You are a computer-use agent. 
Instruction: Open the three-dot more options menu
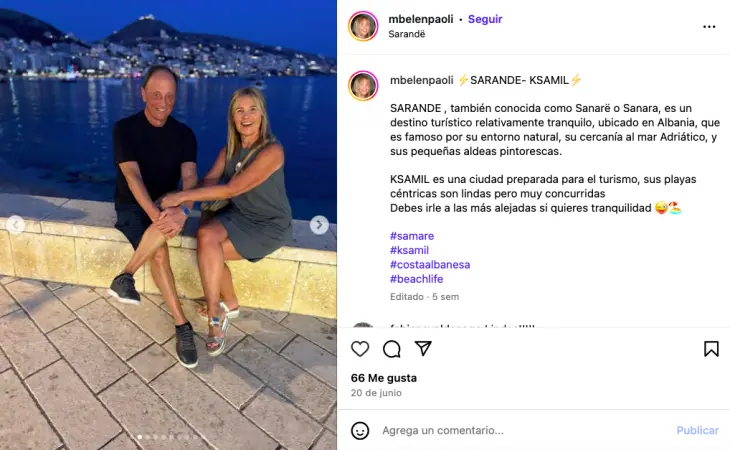coord(709,27)
